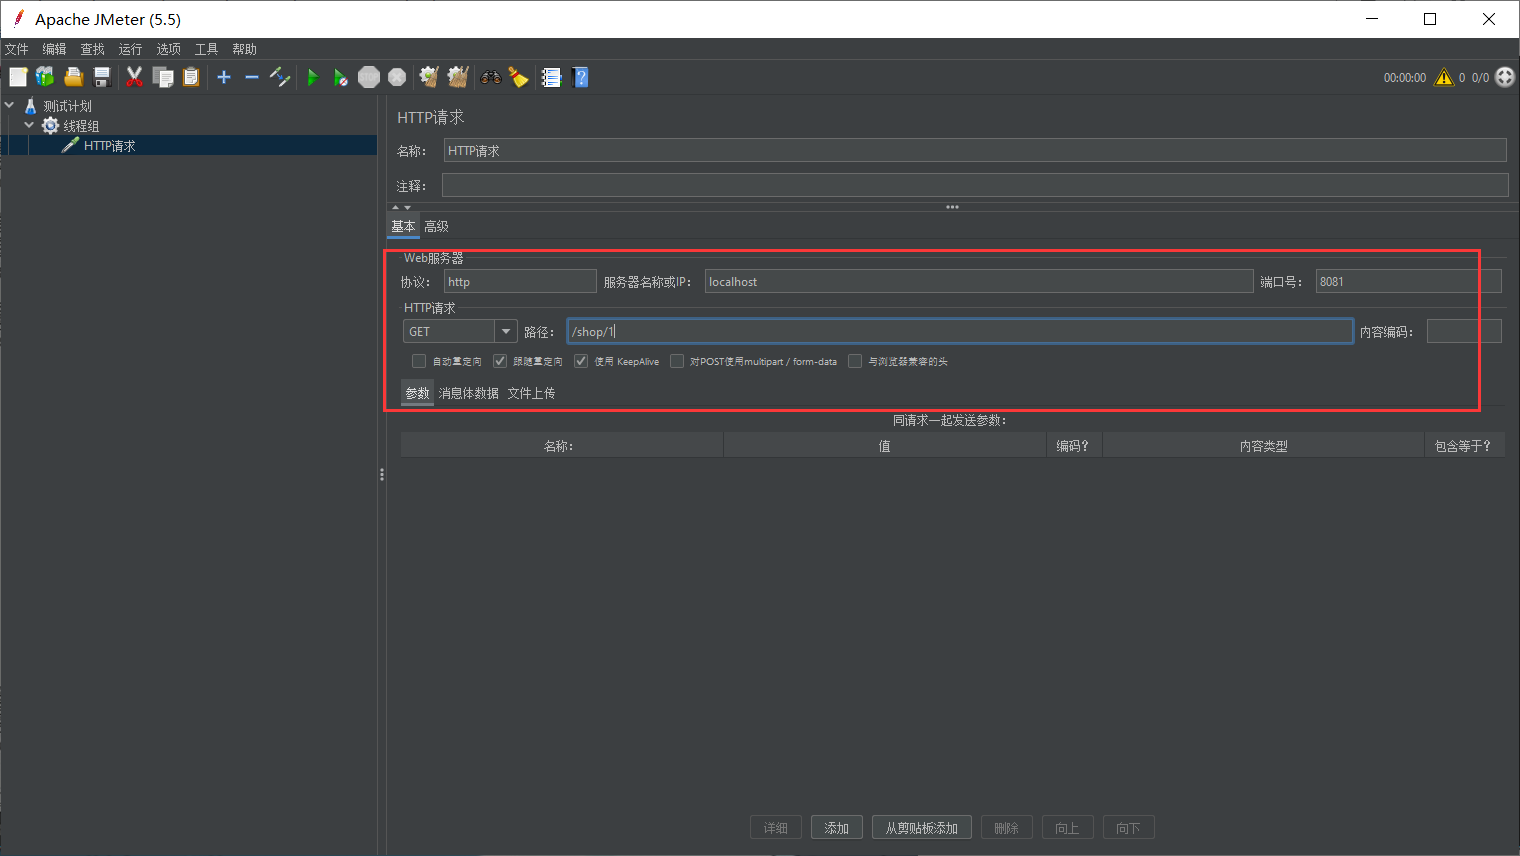This screenshot has height=856, width=1520.
Task: Switch to the 文件上传 tab
Action: (531, 393)
